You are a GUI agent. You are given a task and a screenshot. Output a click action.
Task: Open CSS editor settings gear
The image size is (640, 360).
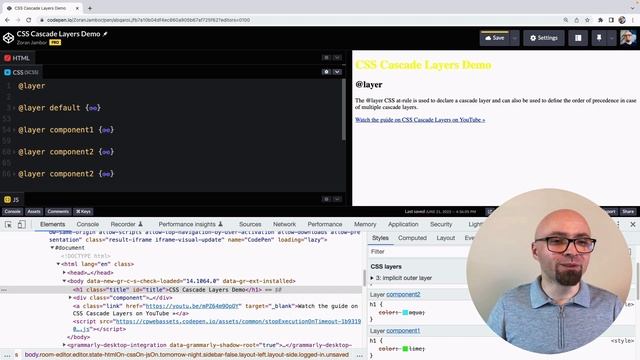point(326,72)
